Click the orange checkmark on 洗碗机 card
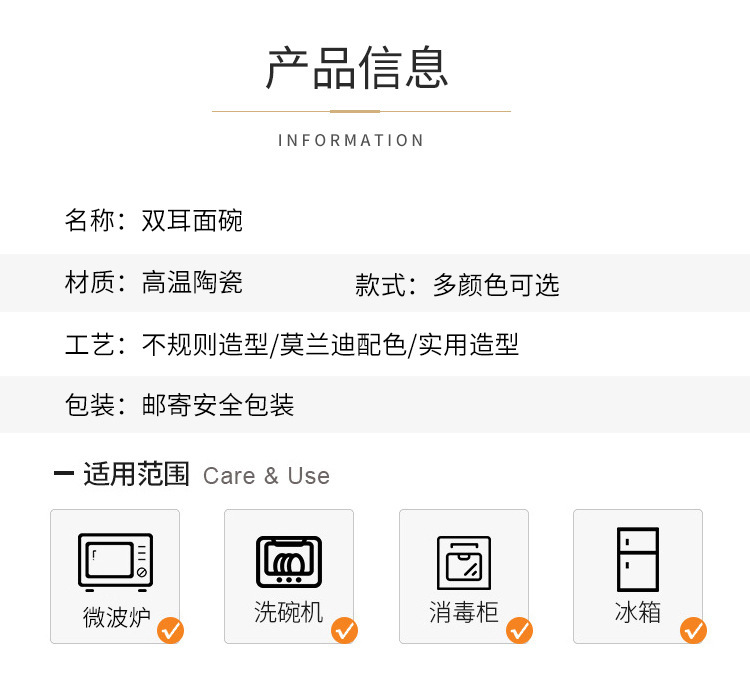The height and width of the screenshot is (675, 750). coord(345,630)
